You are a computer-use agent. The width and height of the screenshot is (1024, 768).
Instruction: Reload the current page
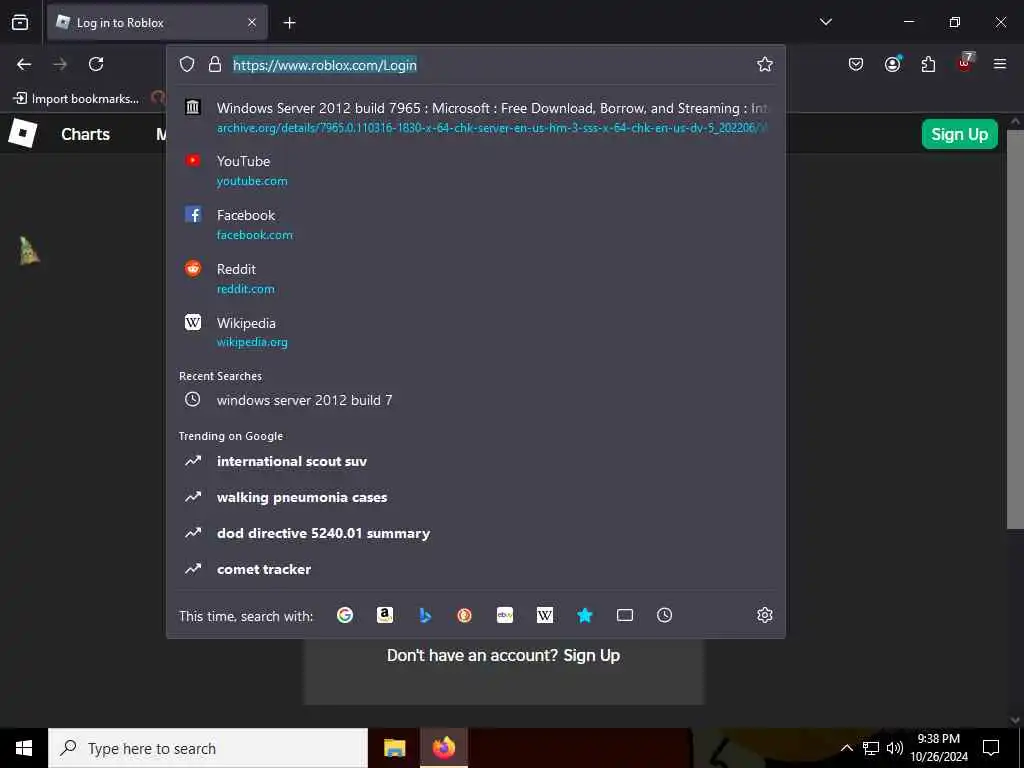[x=96, y=64]
